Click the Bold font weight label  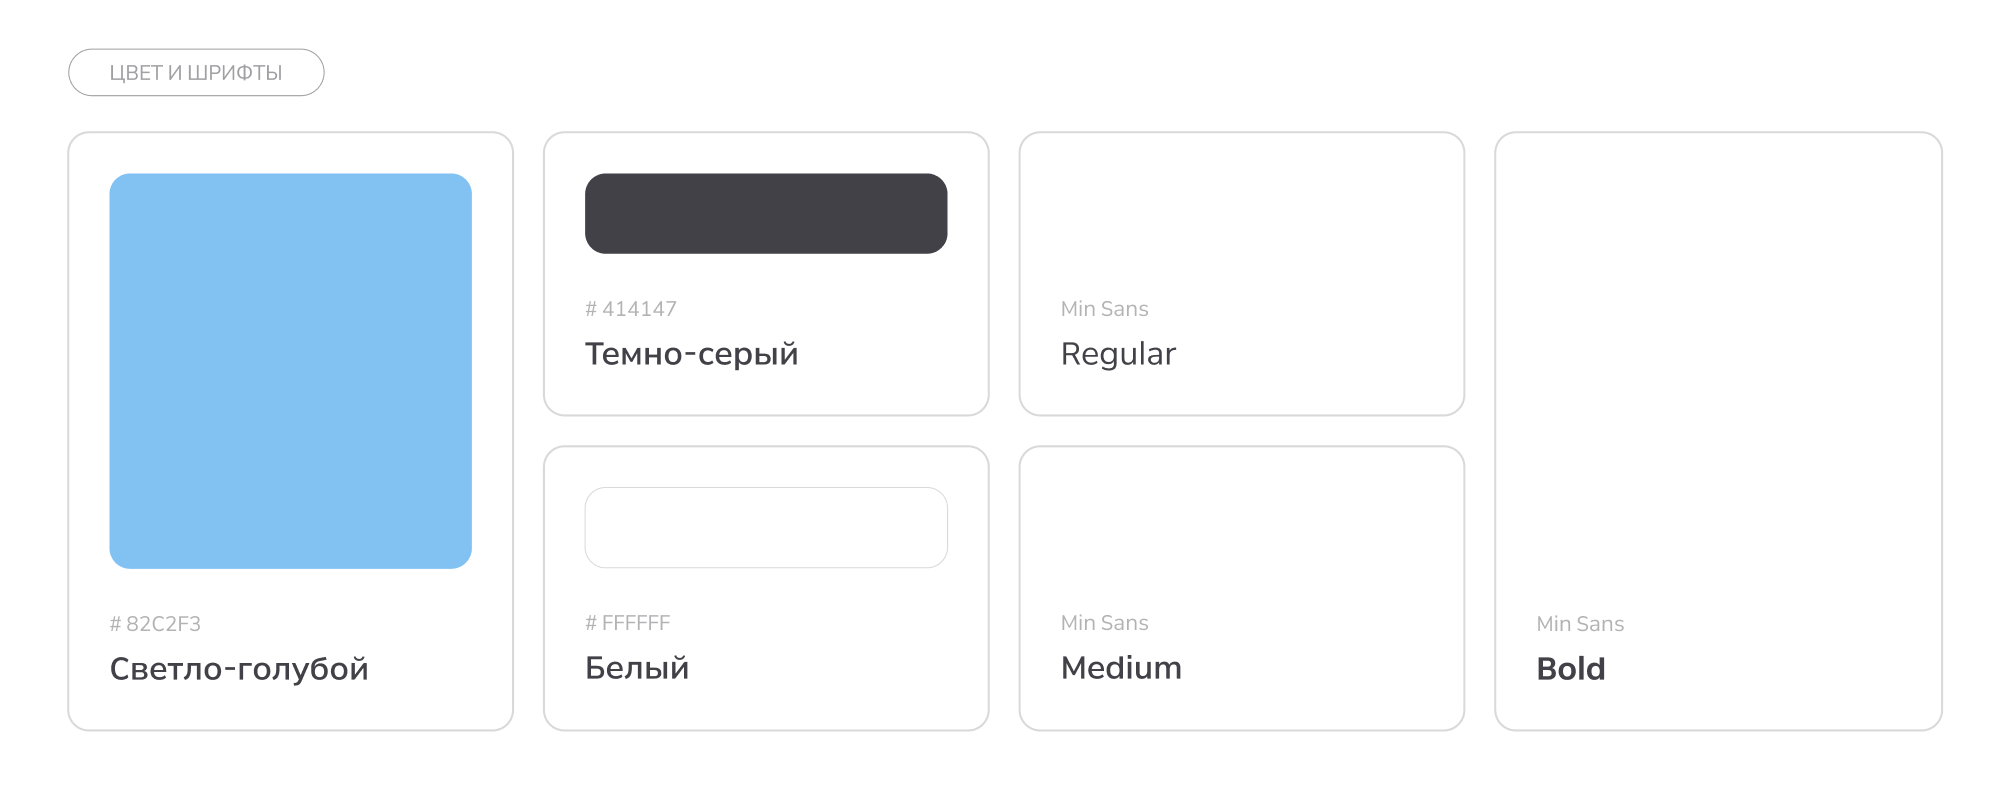click(x=1571, y=669)
